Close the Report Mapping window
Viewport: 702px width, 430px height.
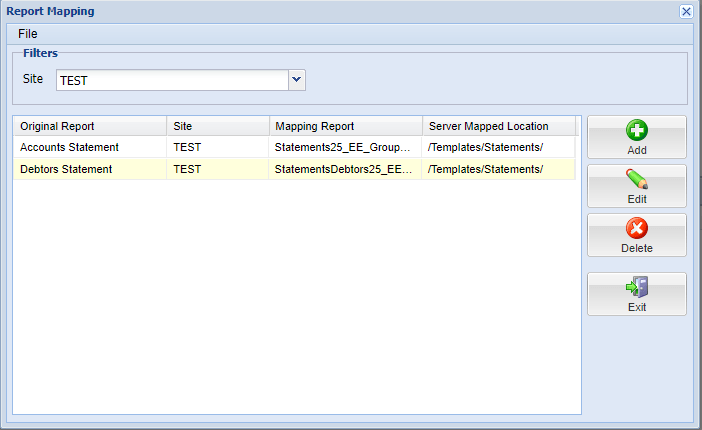tap(686, 11)
